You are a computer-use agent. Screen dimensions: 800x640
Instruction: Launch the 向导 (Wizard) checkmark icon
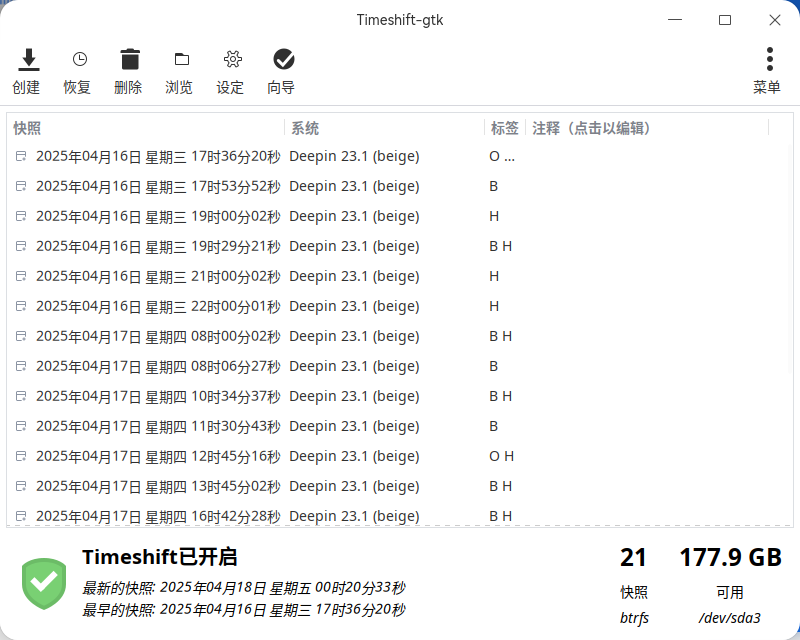click(284, 59)
